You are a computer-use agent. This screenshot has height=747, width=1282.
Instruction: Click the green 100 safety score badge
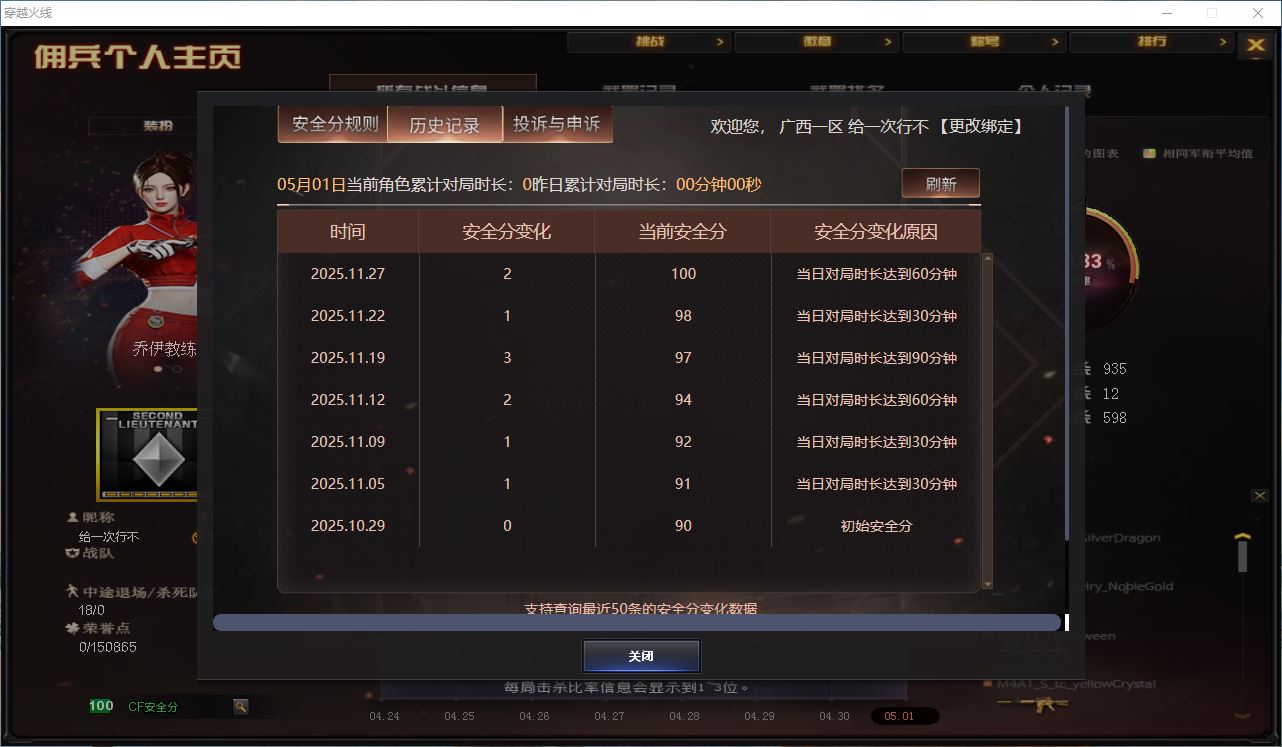[101, 706]
